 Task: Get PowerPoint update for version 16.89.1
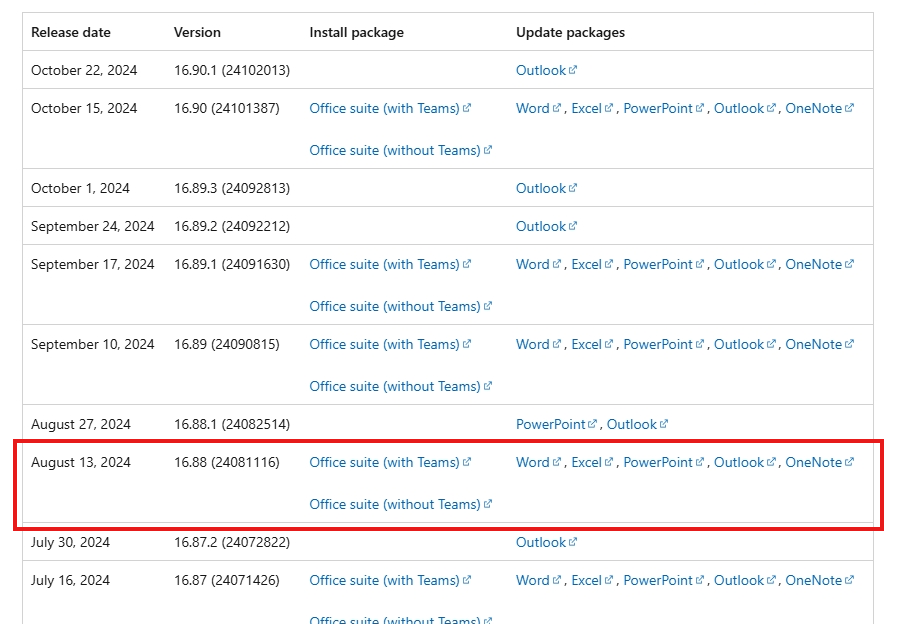point(663,264)
